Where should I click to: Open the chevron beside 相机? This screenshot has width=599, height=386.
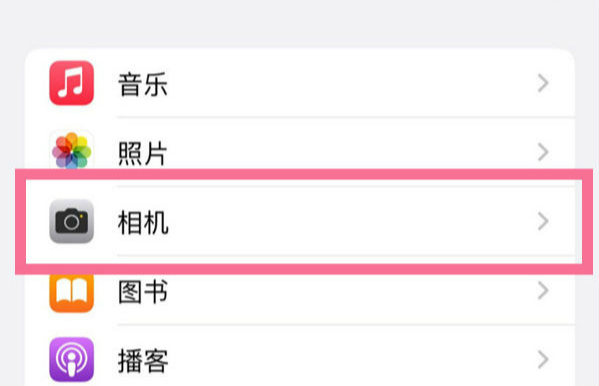[543, 221]
